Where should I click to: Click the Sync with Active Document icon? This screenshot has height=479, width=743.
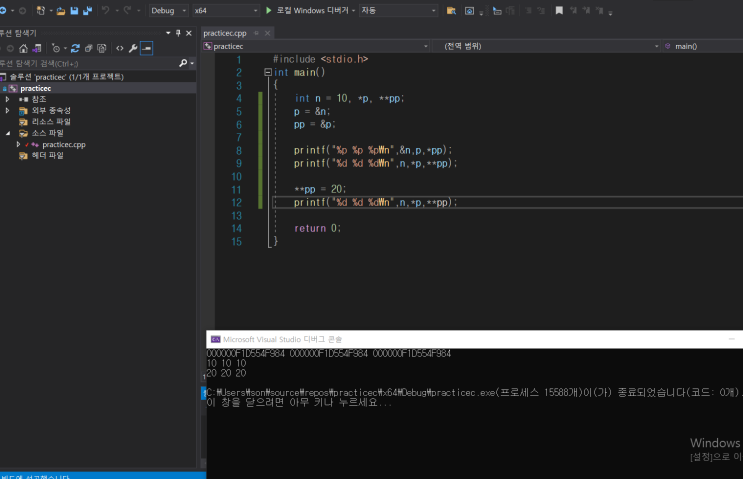(75, 48)
